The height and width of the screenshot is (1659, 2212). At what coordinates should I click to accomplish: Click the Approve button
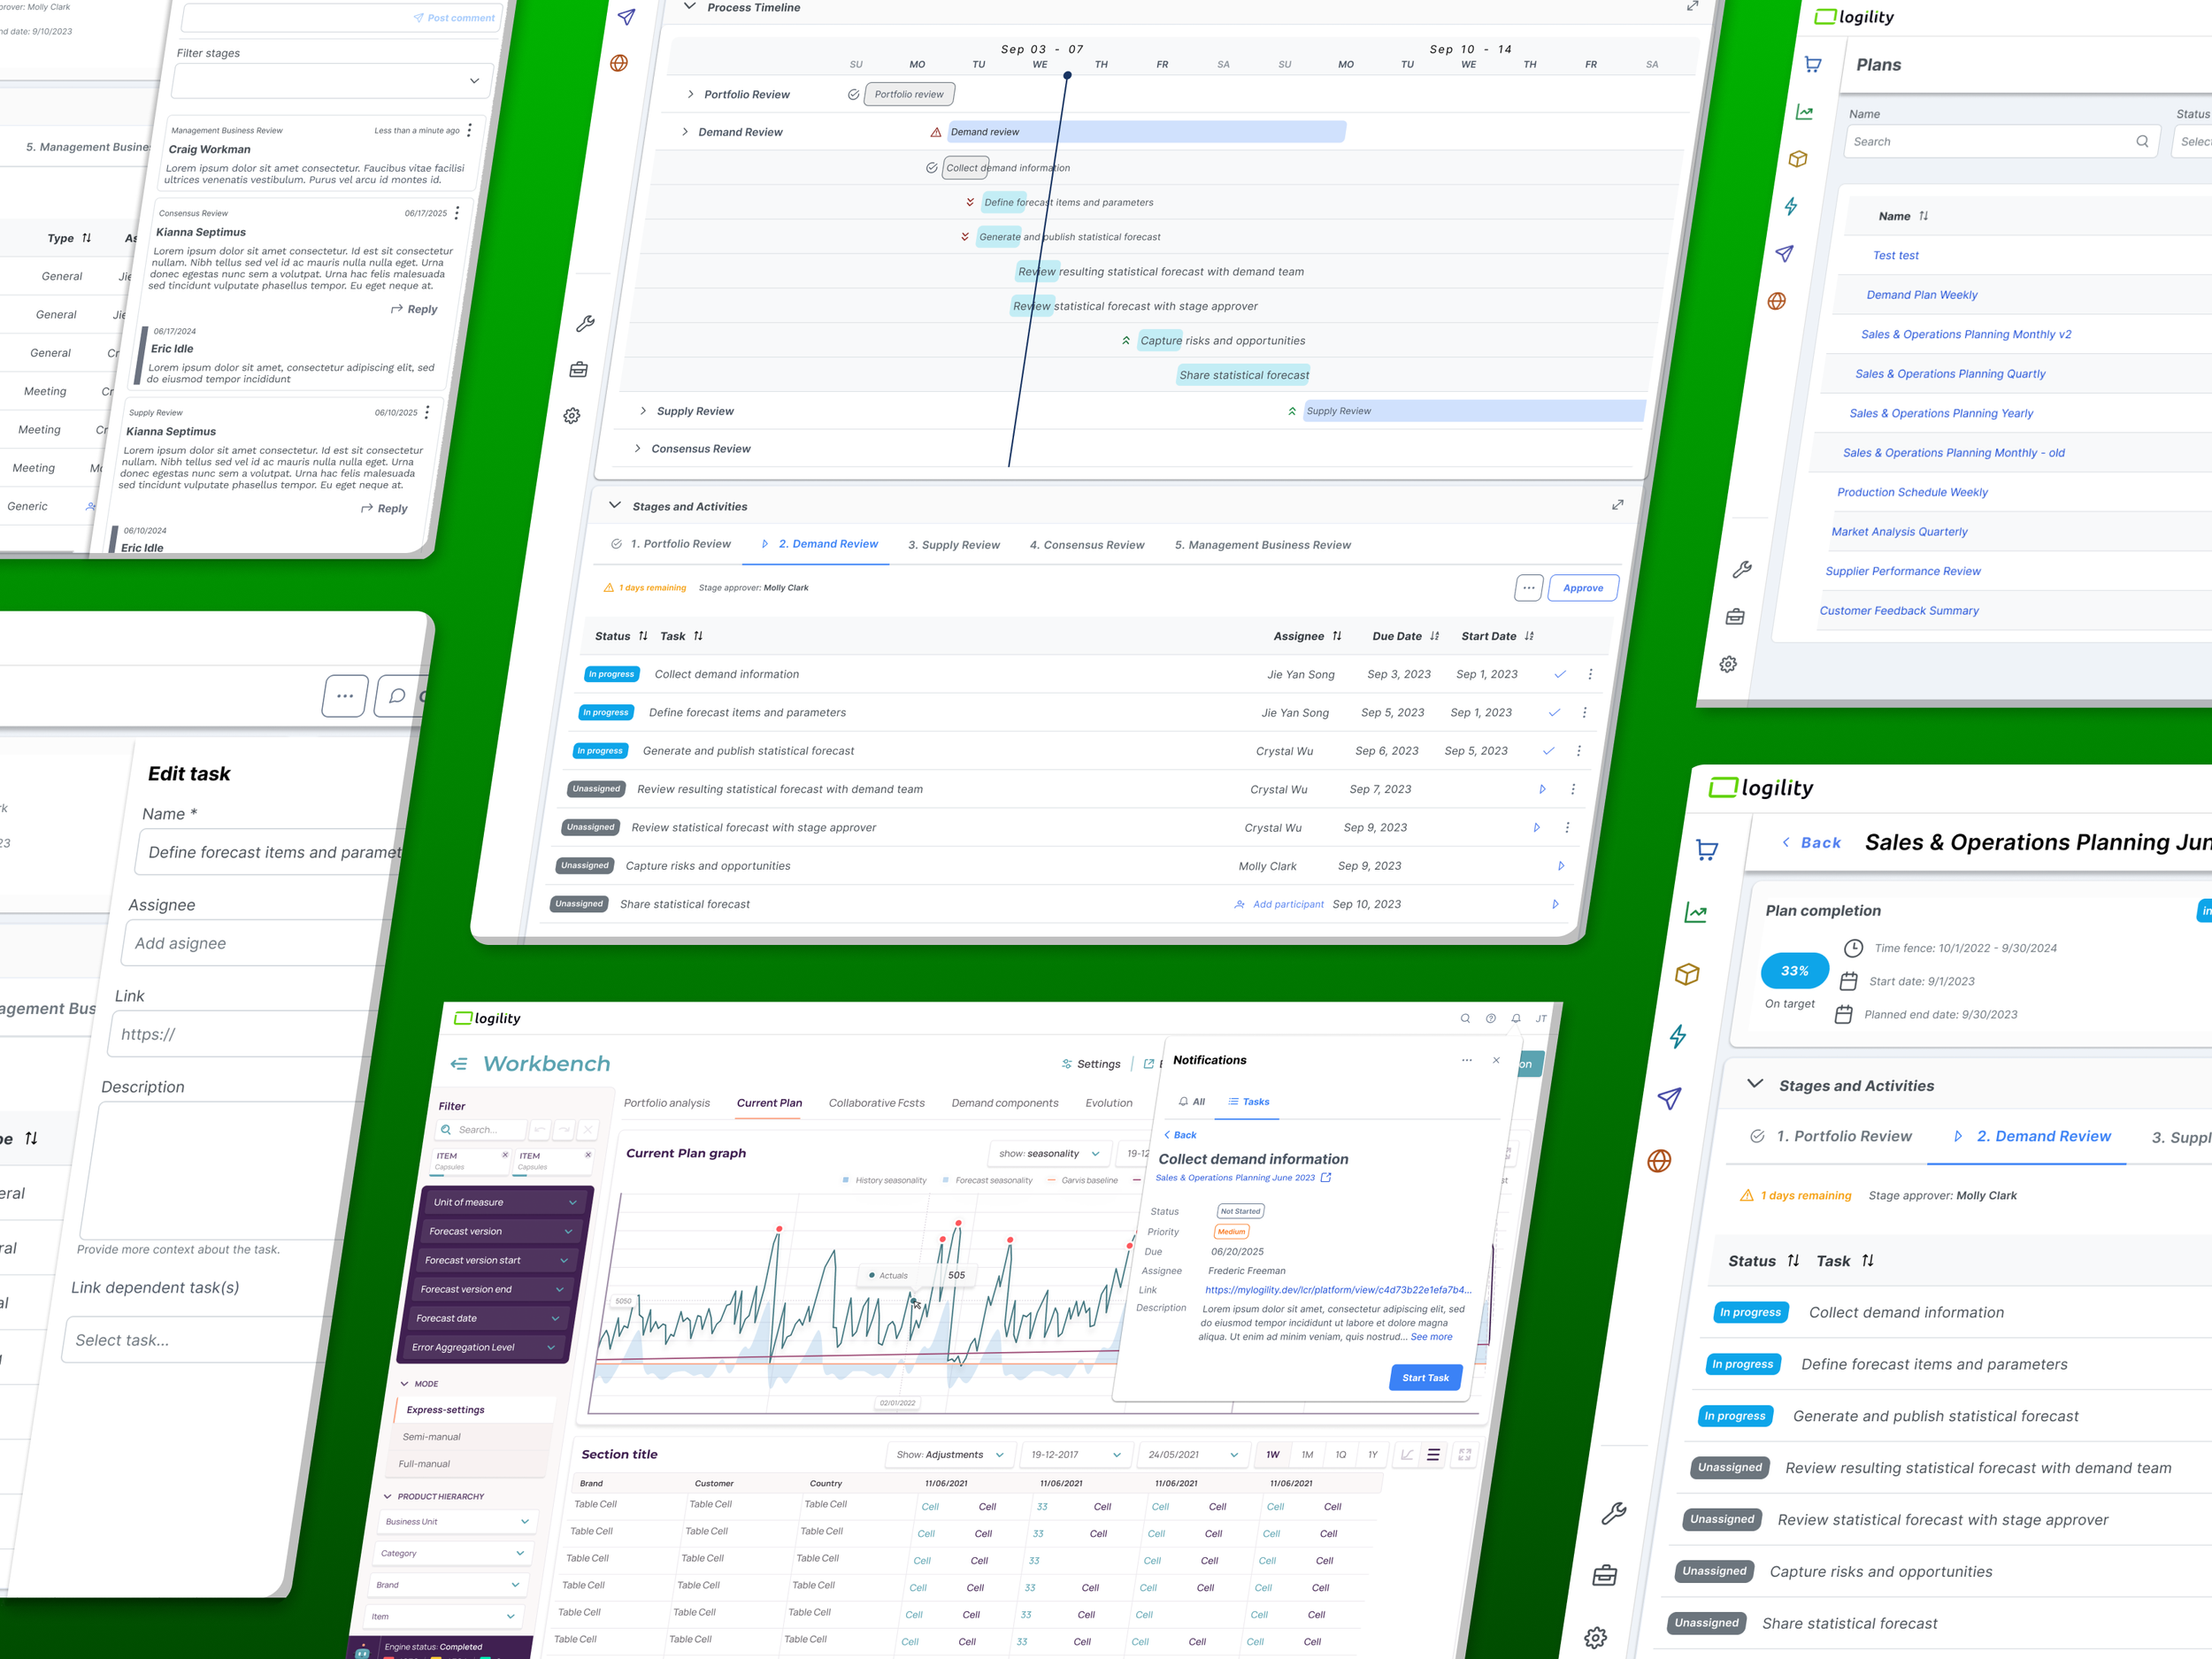pos(1582,588)
